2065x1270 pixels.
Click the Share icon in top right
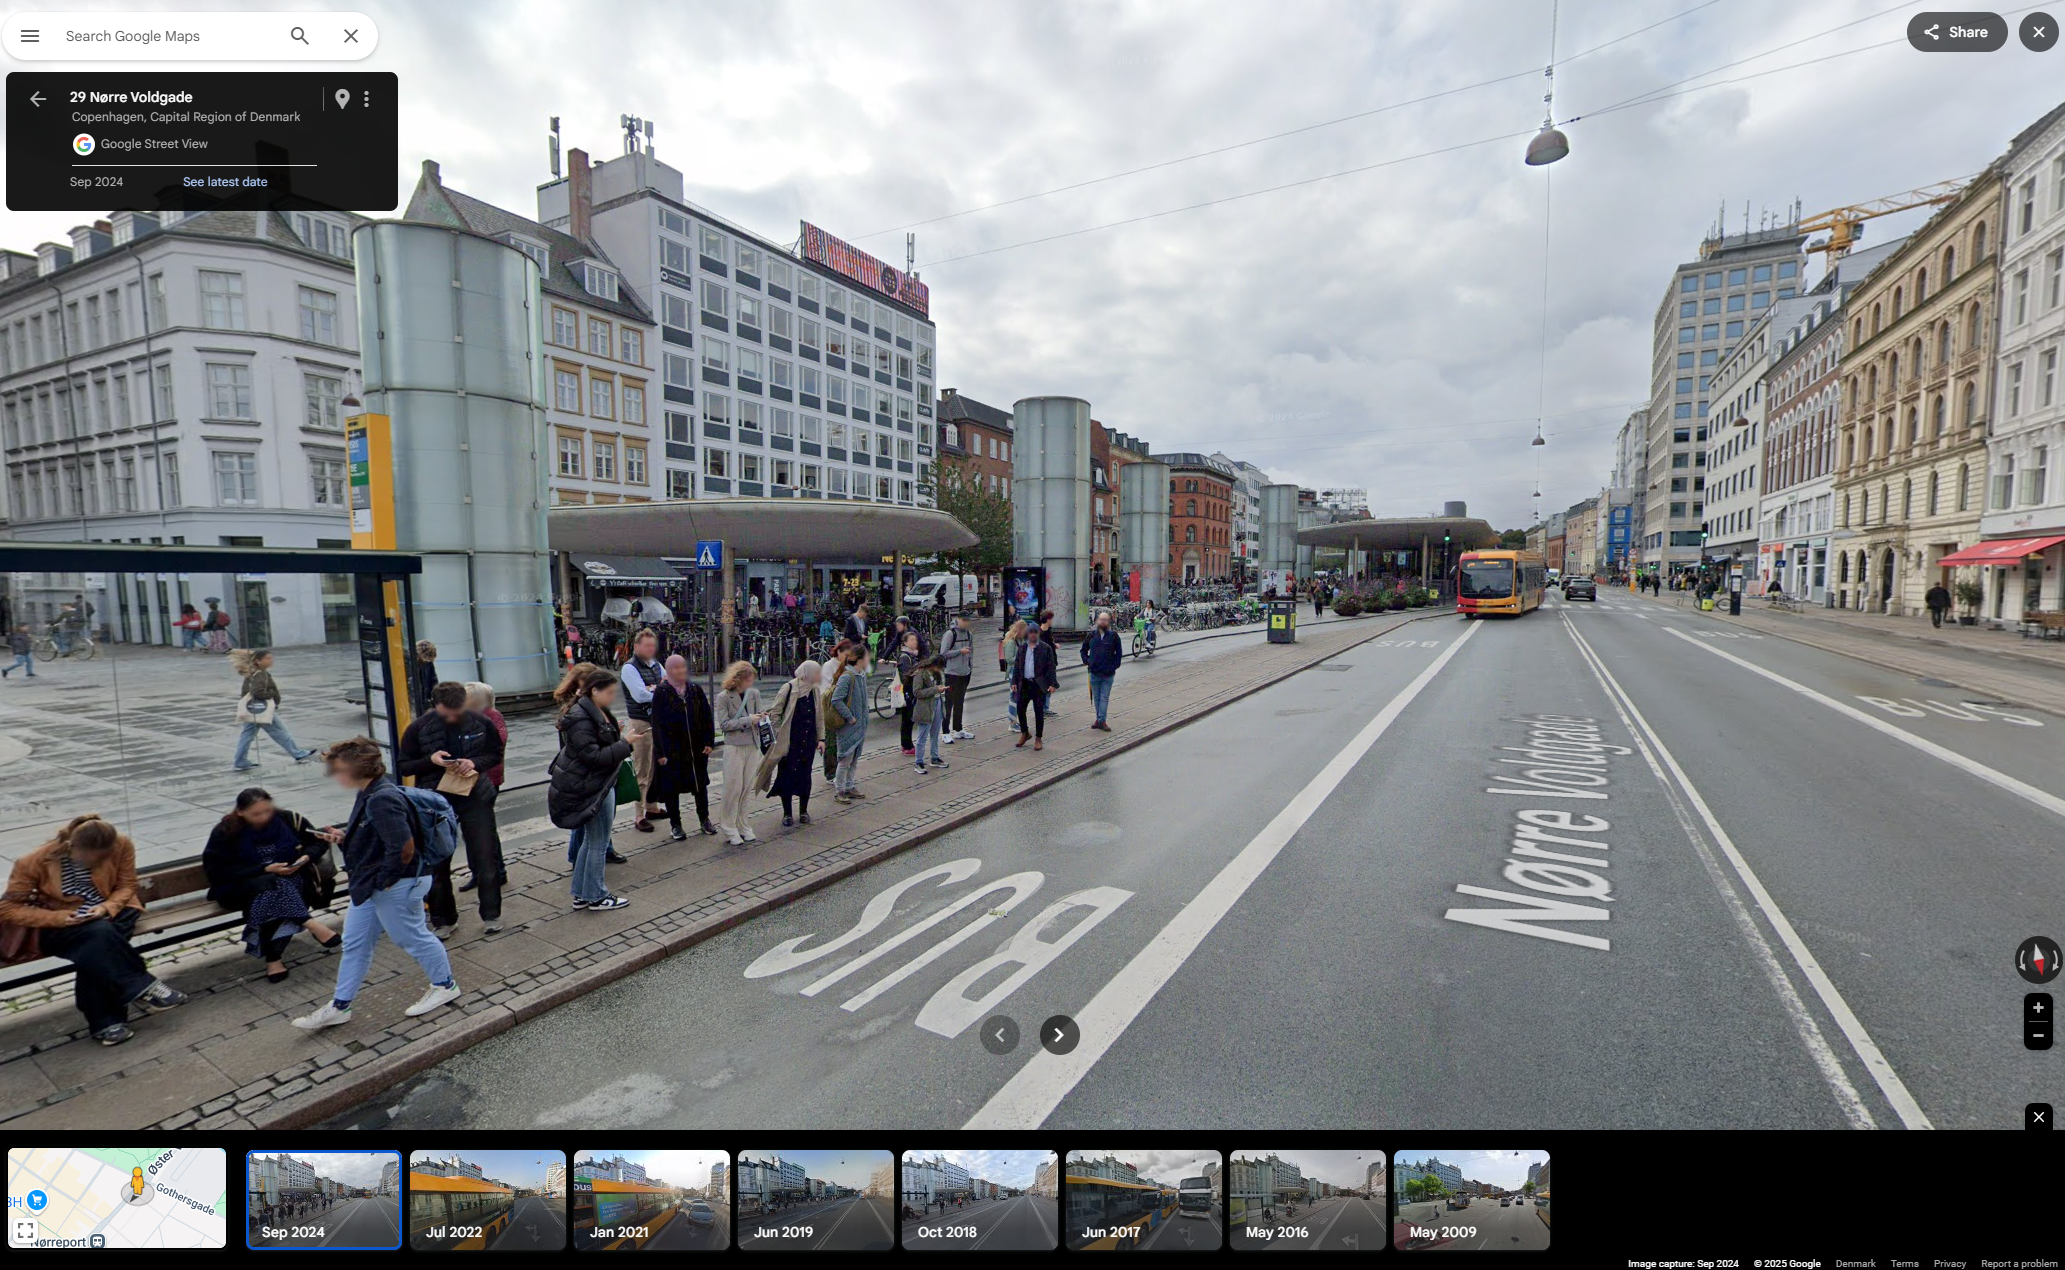pos(1955,31)
